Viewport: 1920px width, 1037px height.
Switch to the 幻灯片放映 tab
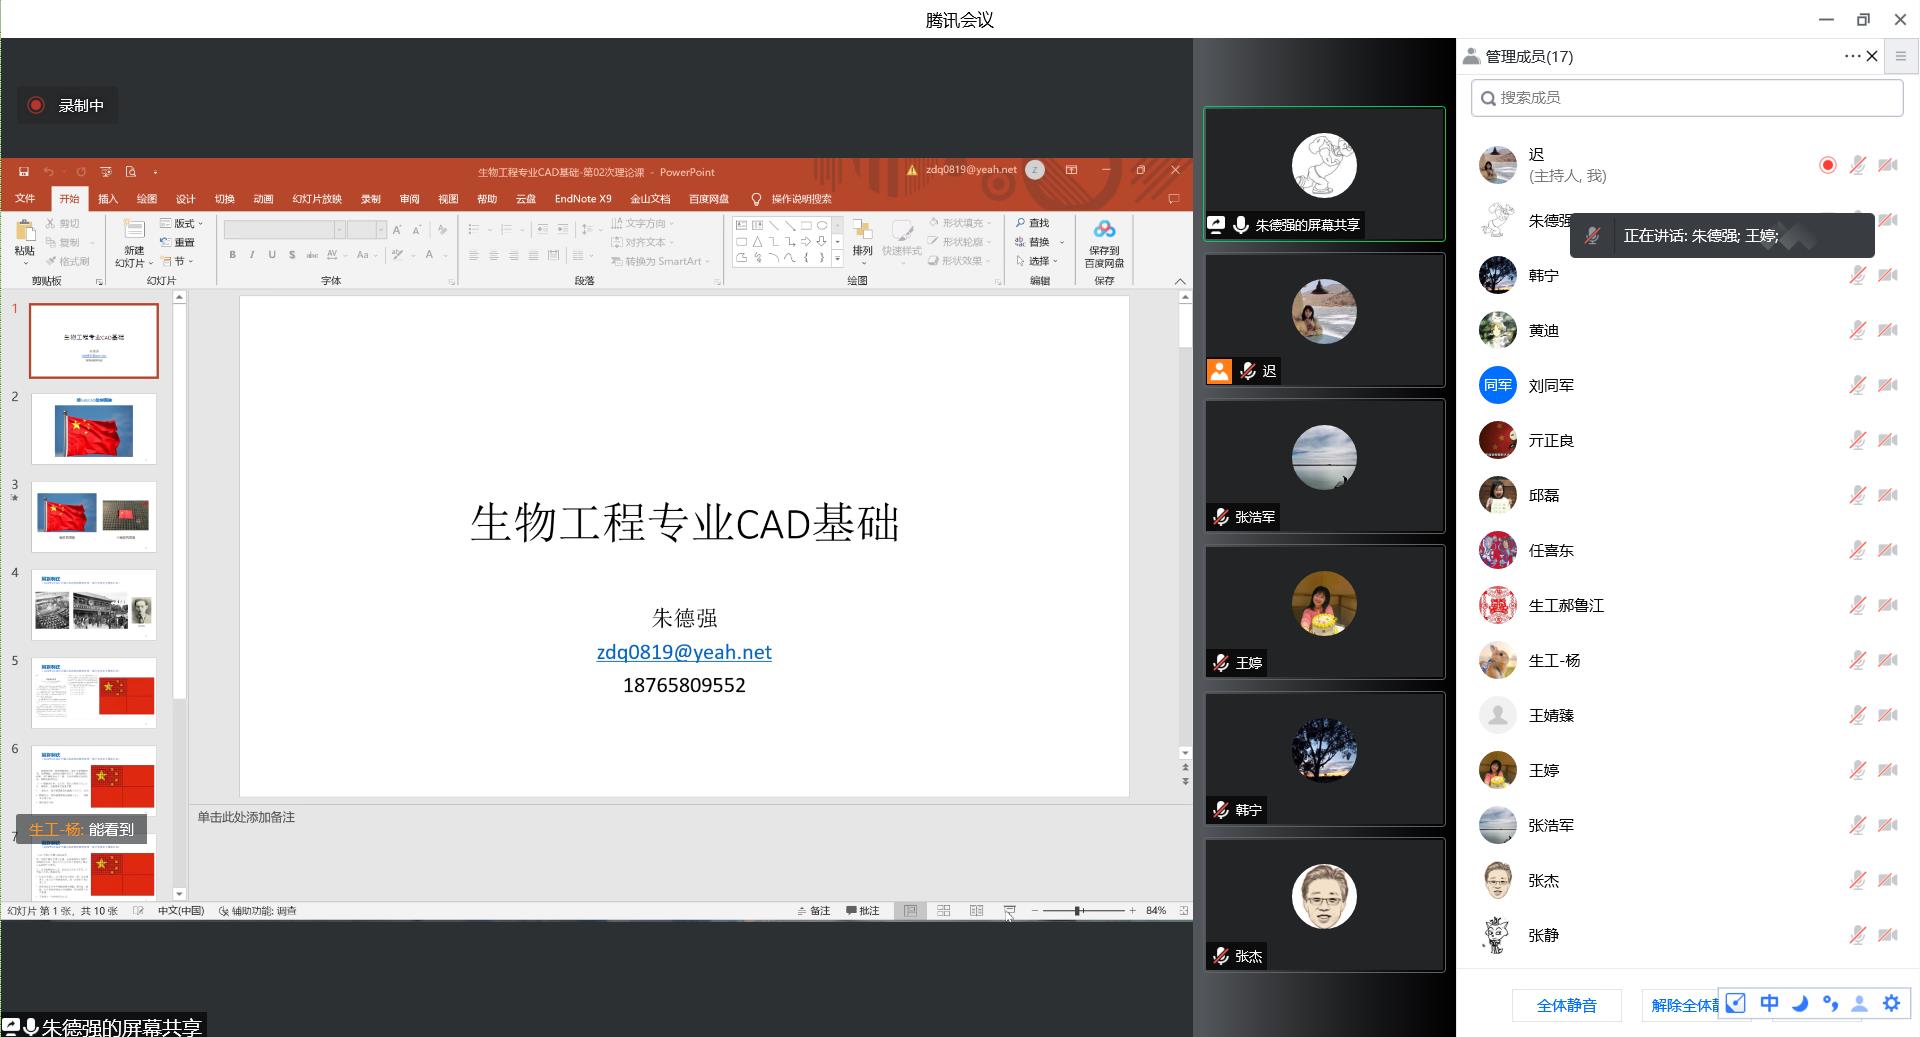pos(316,199)
